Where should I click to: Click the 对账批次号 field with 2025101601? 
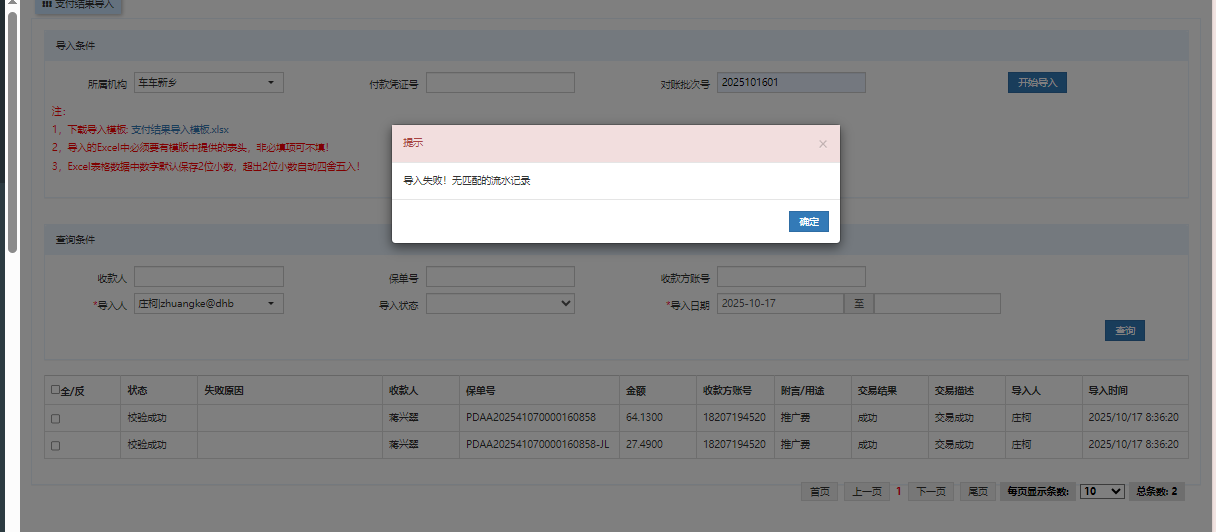[x=791, y=82]
